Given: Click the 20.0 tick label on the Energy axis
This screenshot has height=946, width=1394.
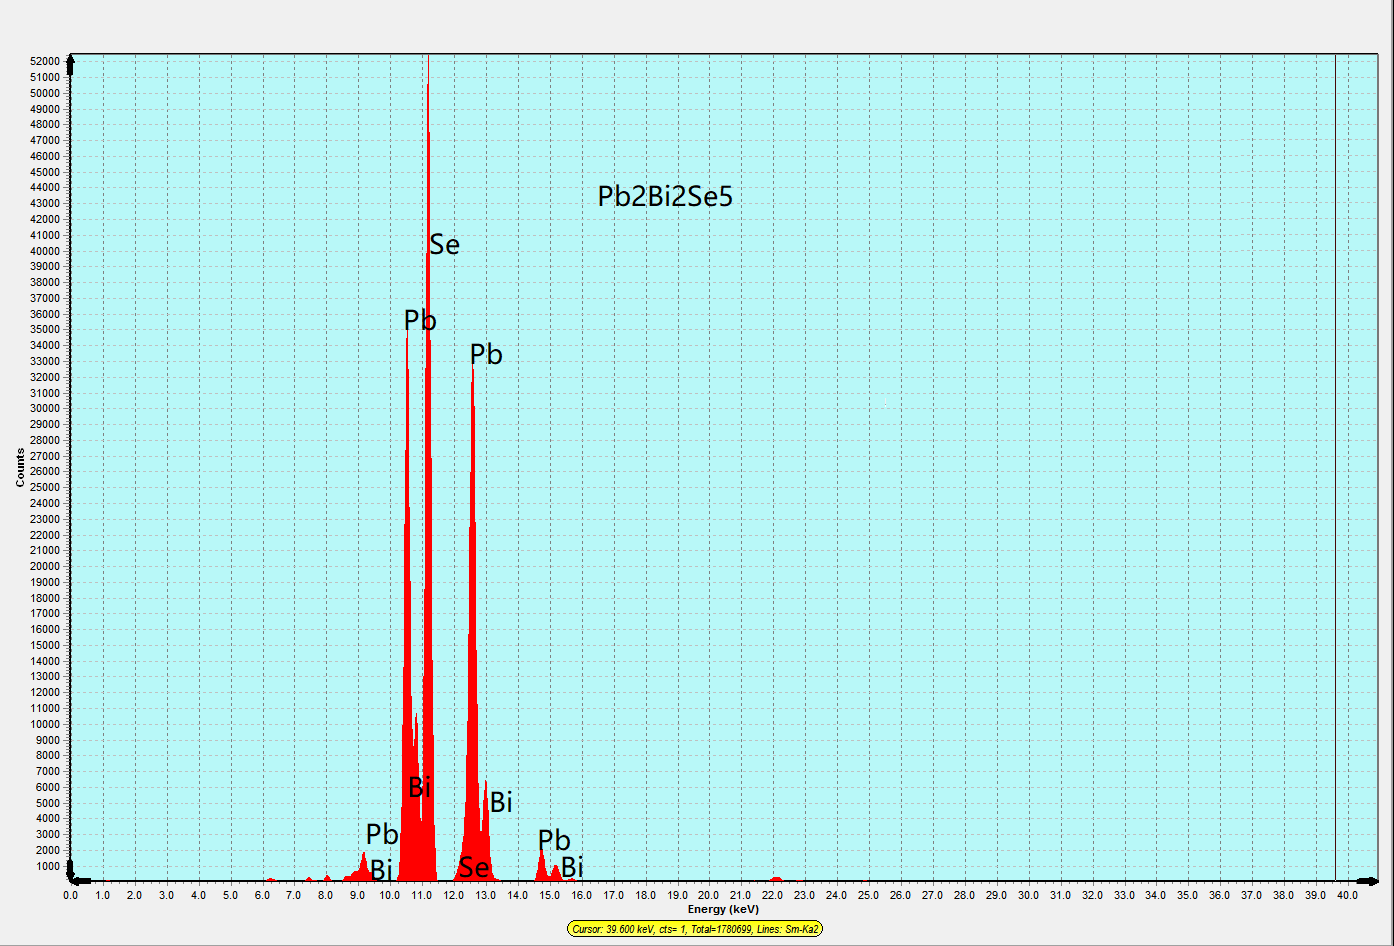Looking at the screenshot, I should point(708,895).
